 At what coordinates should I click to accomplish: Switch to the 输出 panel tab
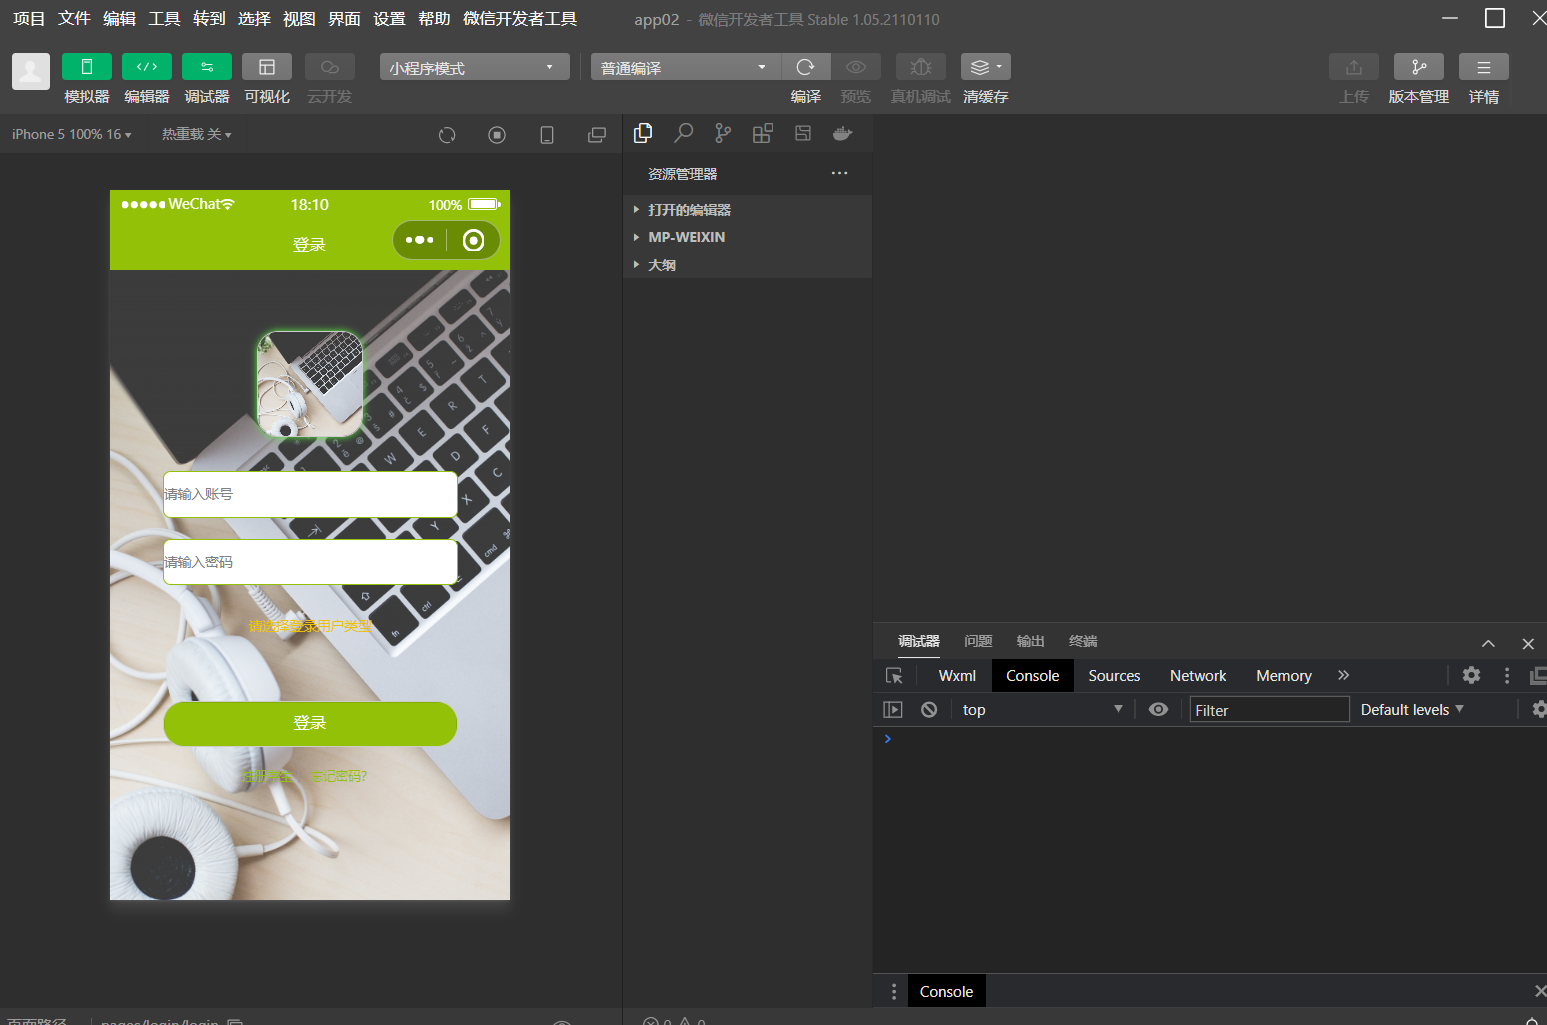coord(1030,641)
